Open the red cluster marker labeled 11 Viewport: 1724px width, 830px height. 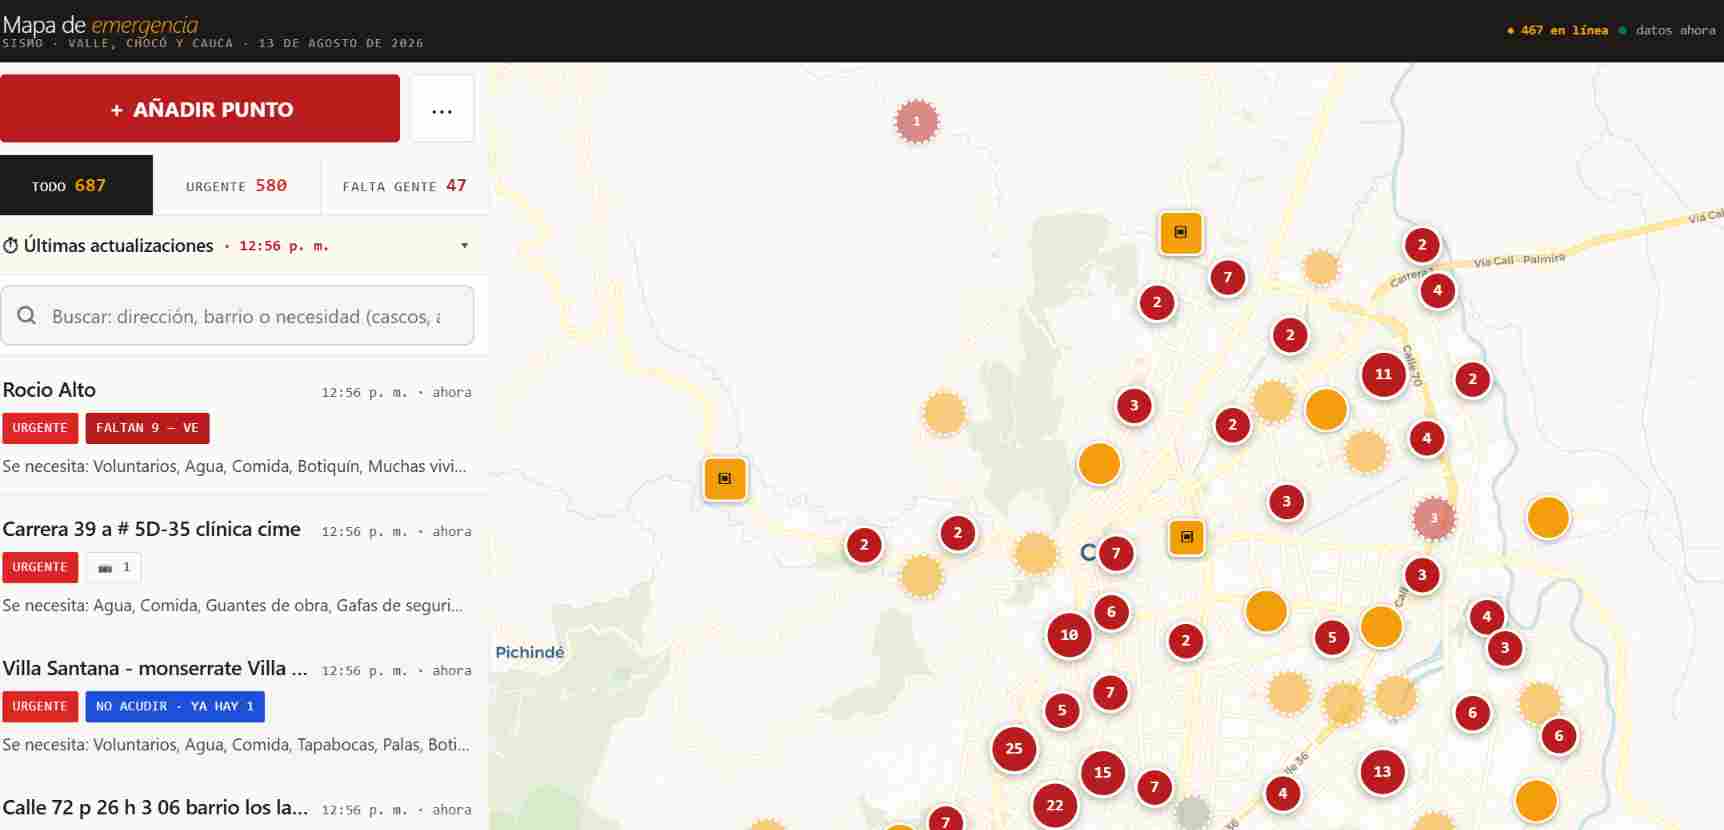[x=1383, y=374]
